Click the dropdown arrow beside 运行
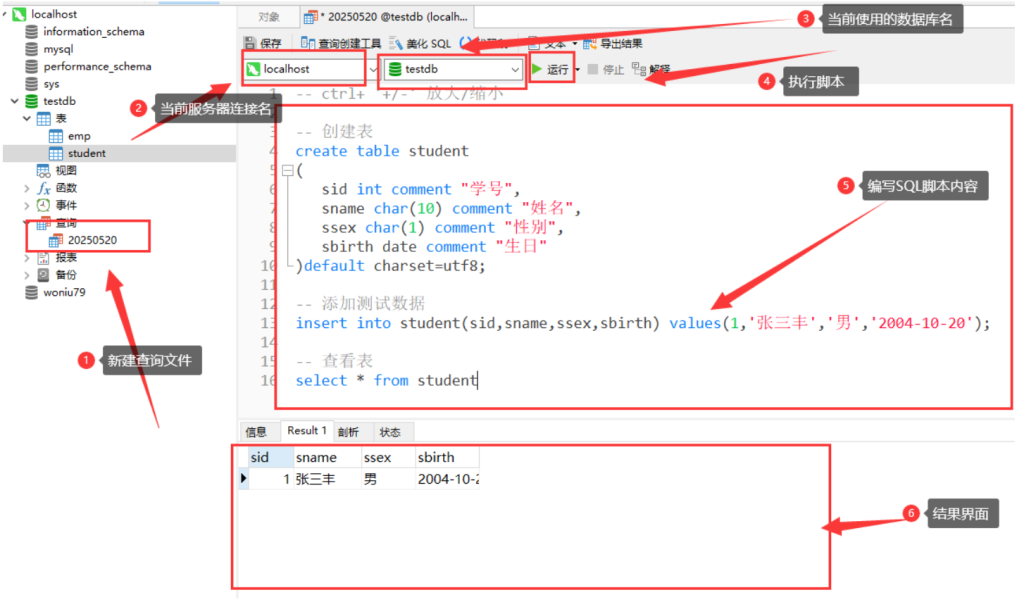1024x602 pixels. point(577,70)
